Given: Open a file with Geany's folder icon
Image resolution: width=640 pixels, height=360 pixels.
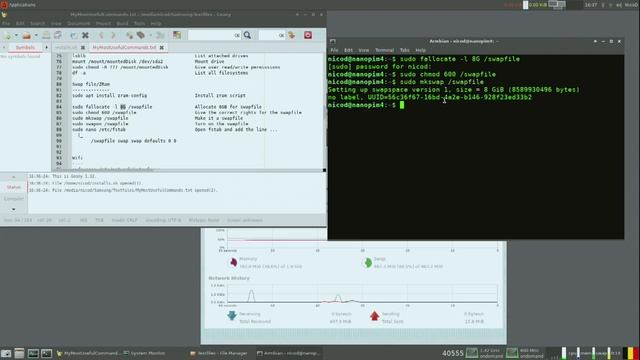Looking at the screenshot, I should (x=27, y=36).
